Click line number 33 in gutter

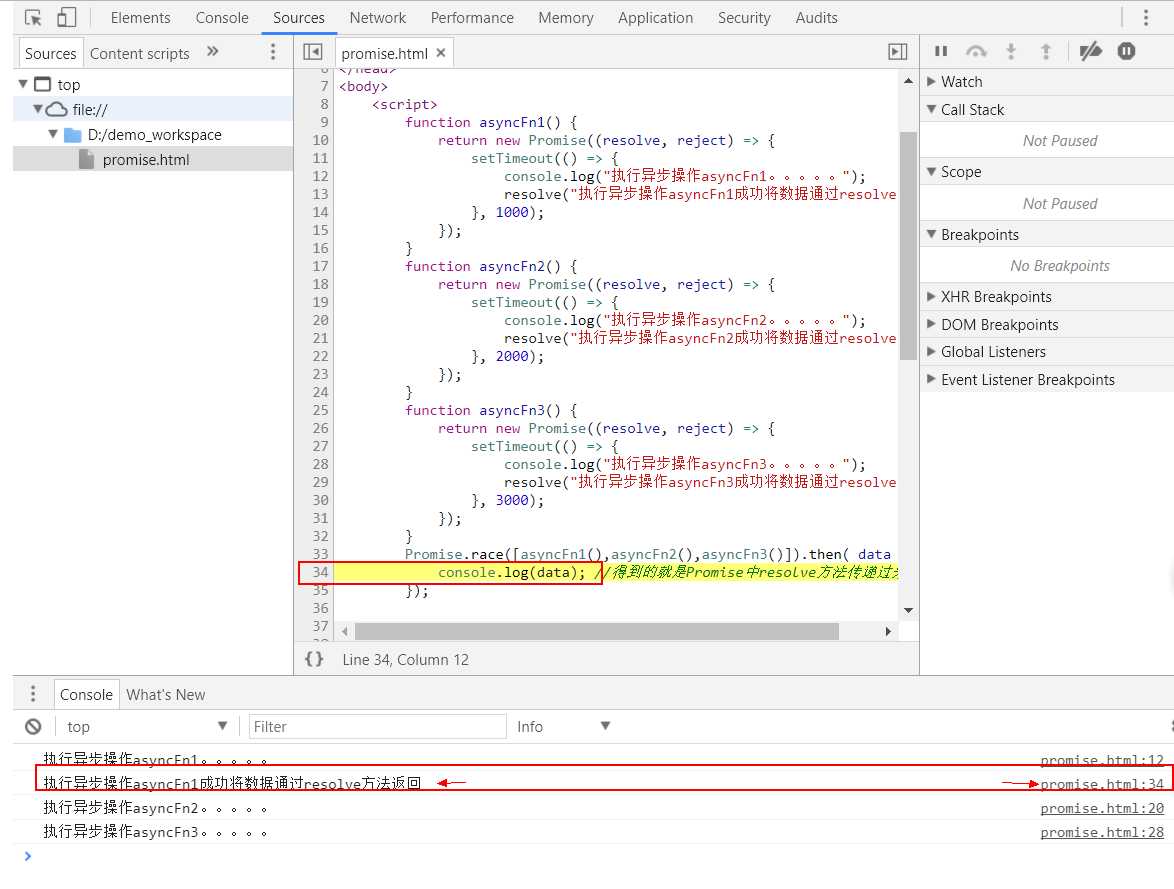[x=320, y=553]
